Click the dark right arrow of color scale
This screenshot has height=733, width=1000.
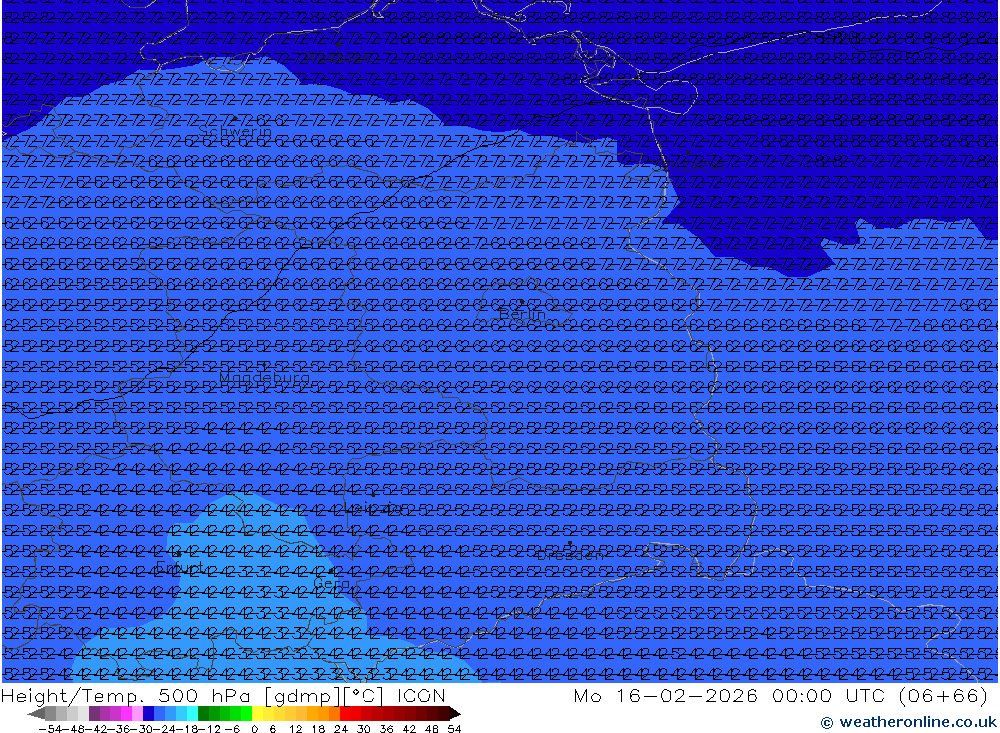pyautogui.click(x=455, y=714)
